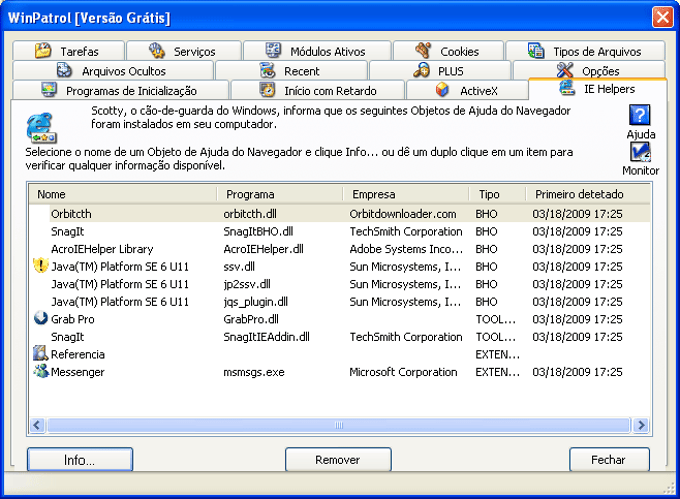
Task: Sort by the Programa column header
Action: point(280,194)
